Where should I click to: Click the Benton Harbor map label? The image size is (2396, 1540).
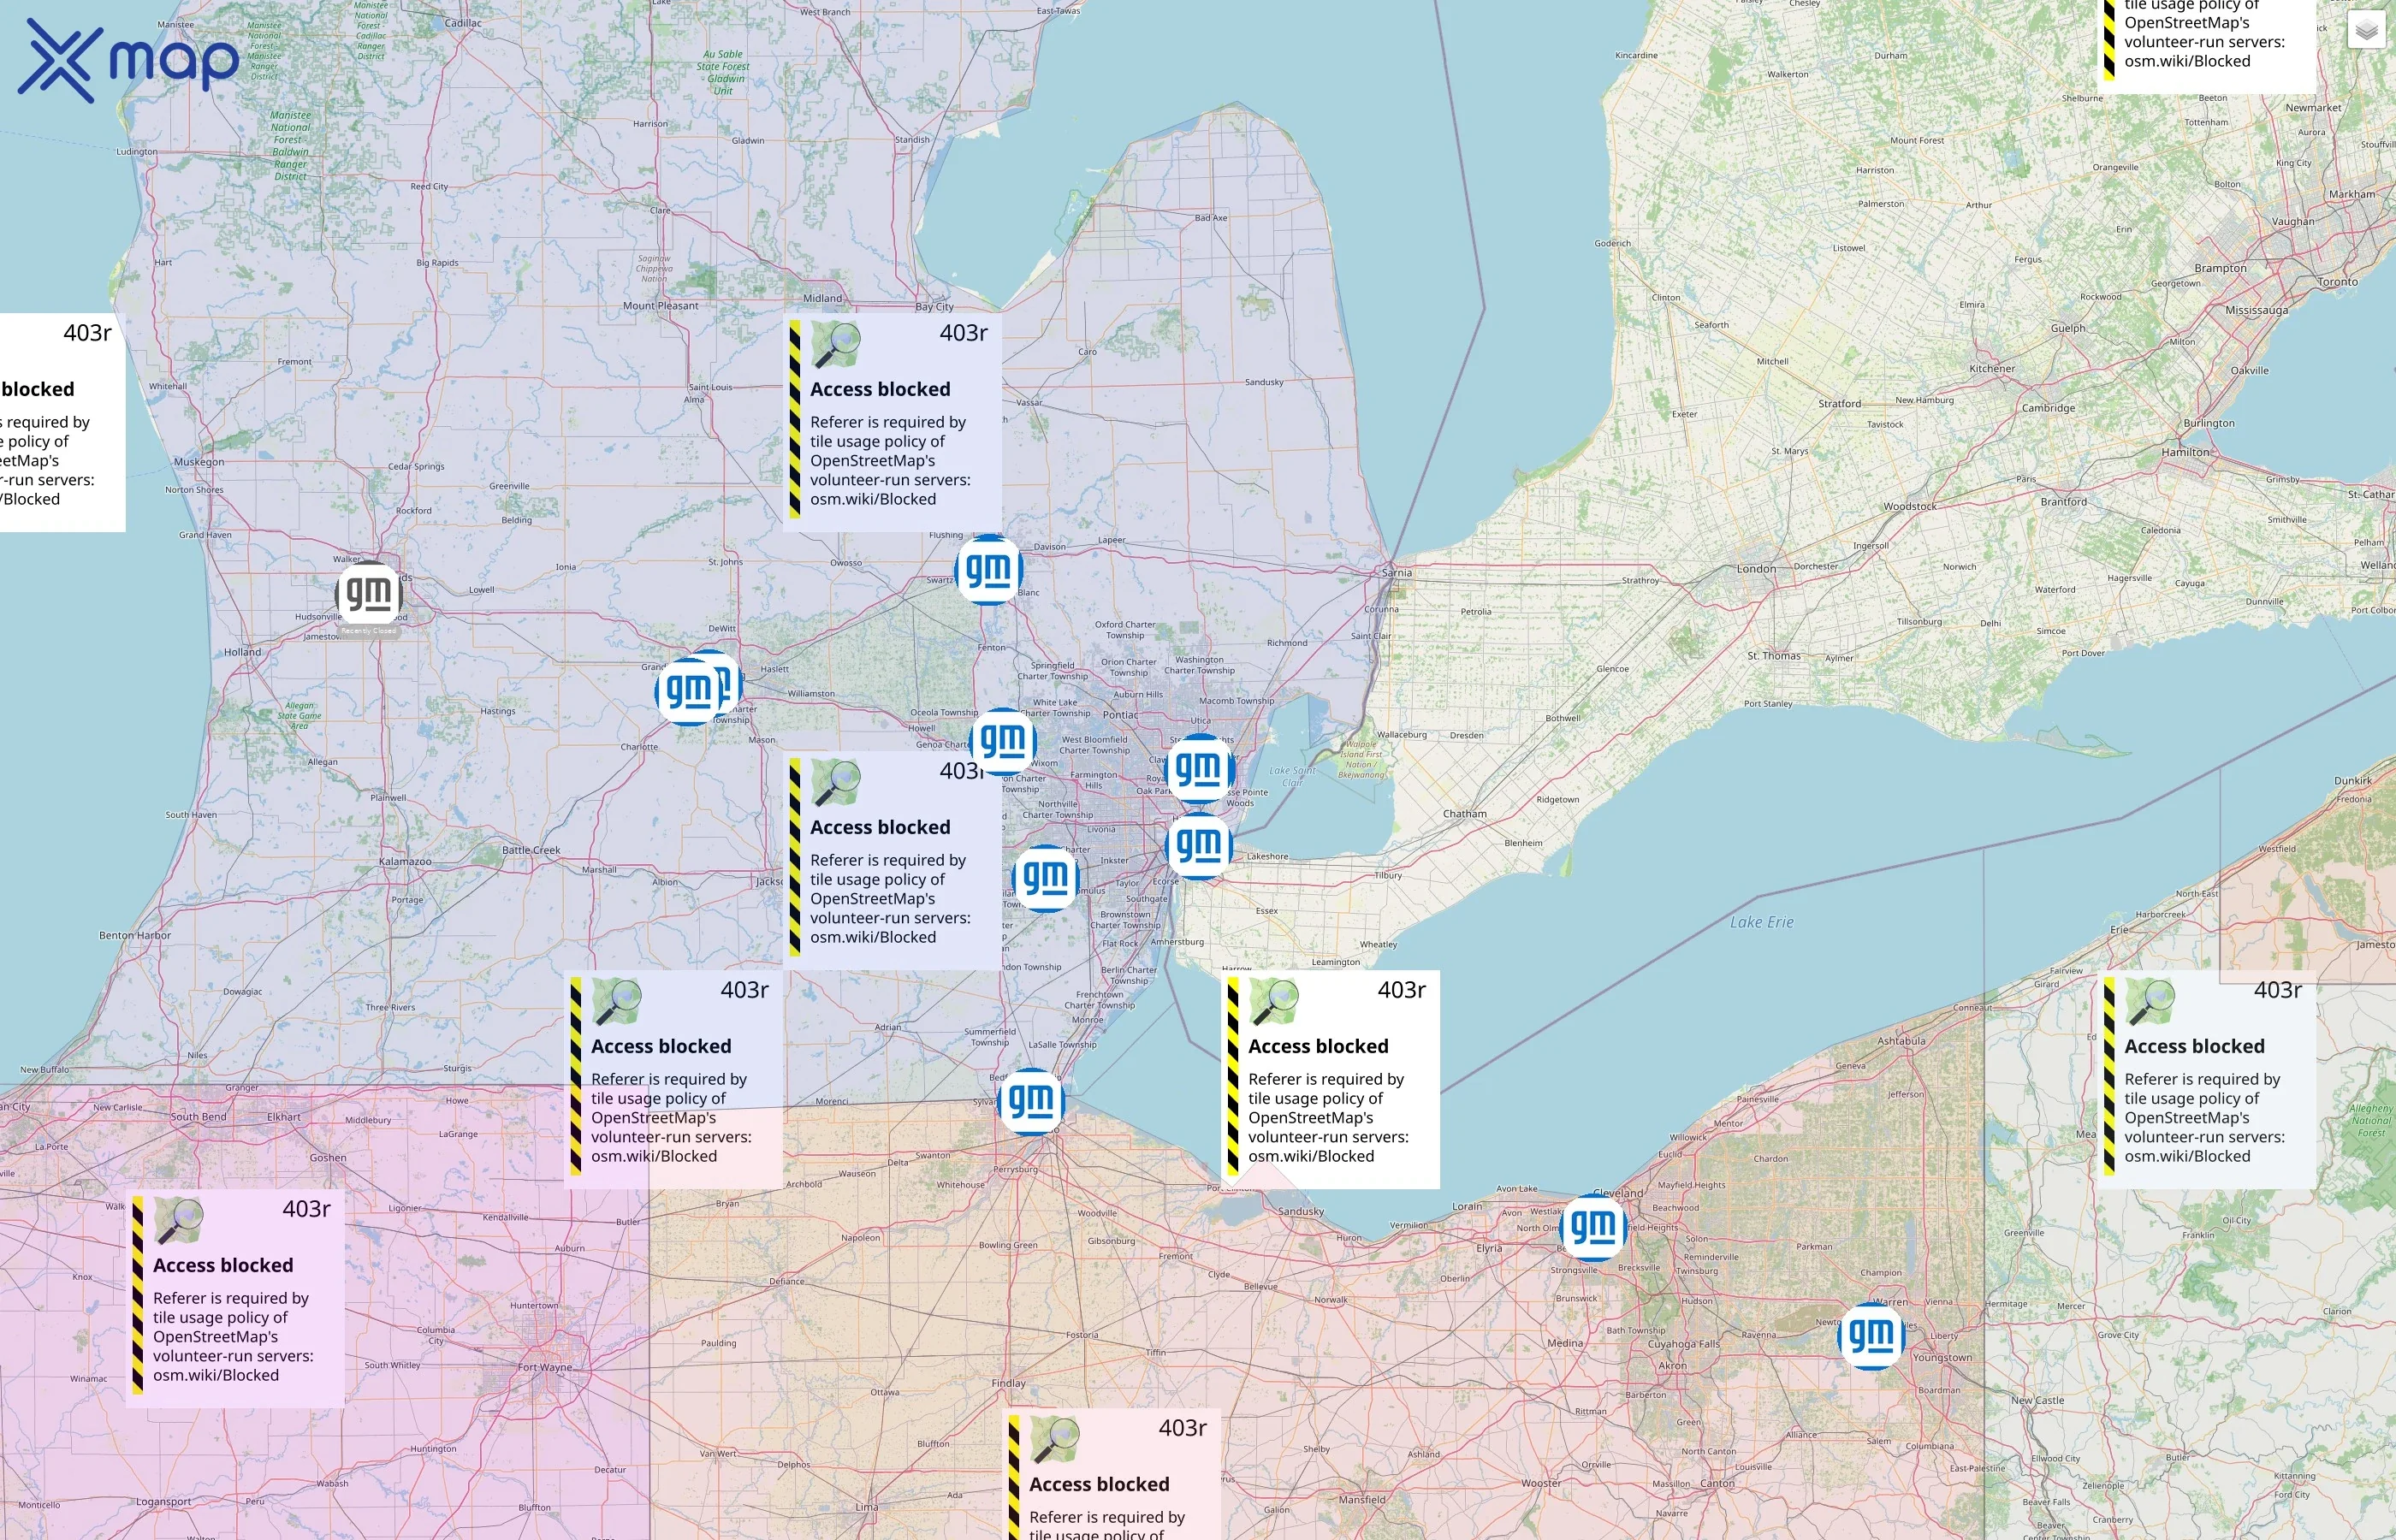coord(135,936)
